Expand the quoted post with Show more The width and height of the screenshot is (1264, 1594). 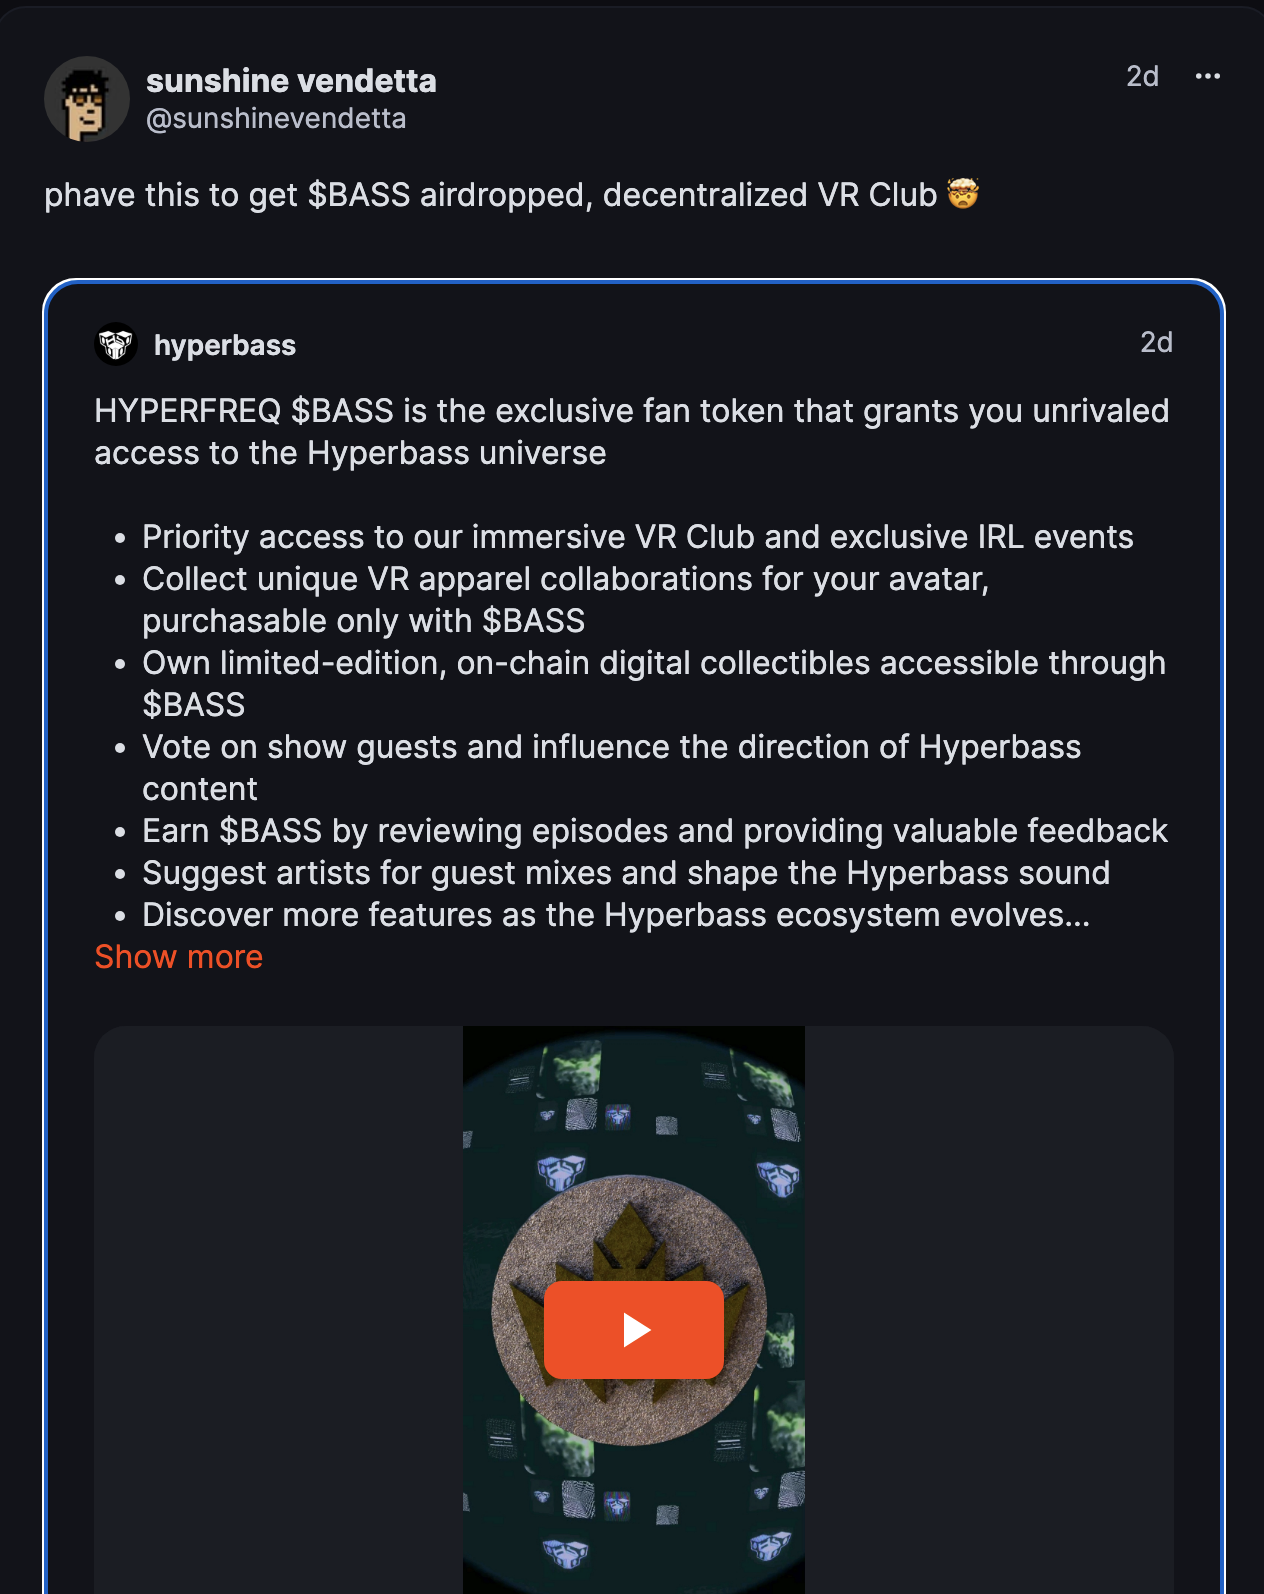(x=178, y=957)
